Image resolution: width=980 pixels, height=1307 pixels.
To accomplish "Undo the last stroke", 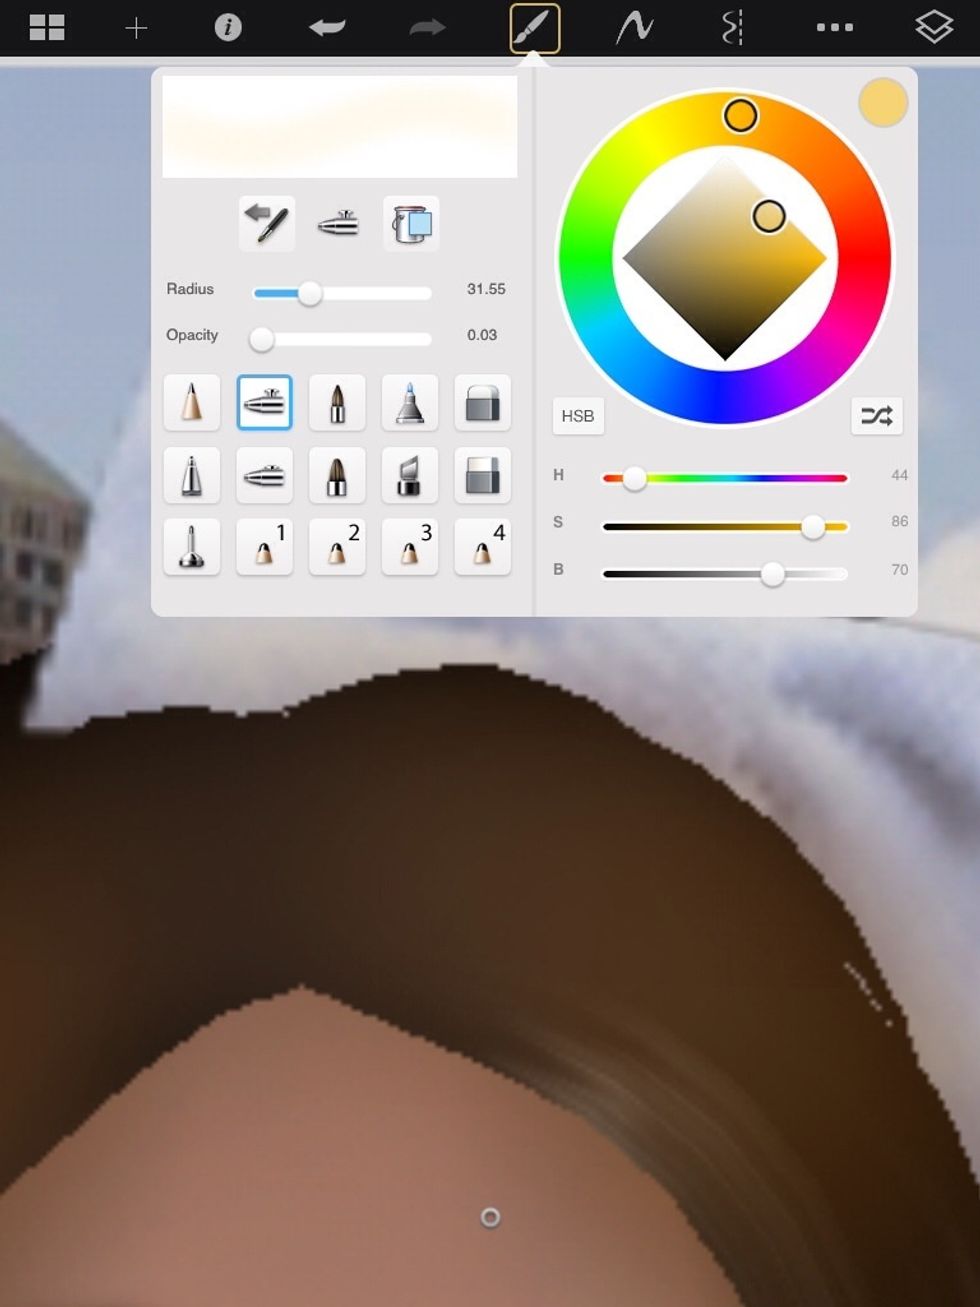I will pyautogui.click(x=327, y=28).
